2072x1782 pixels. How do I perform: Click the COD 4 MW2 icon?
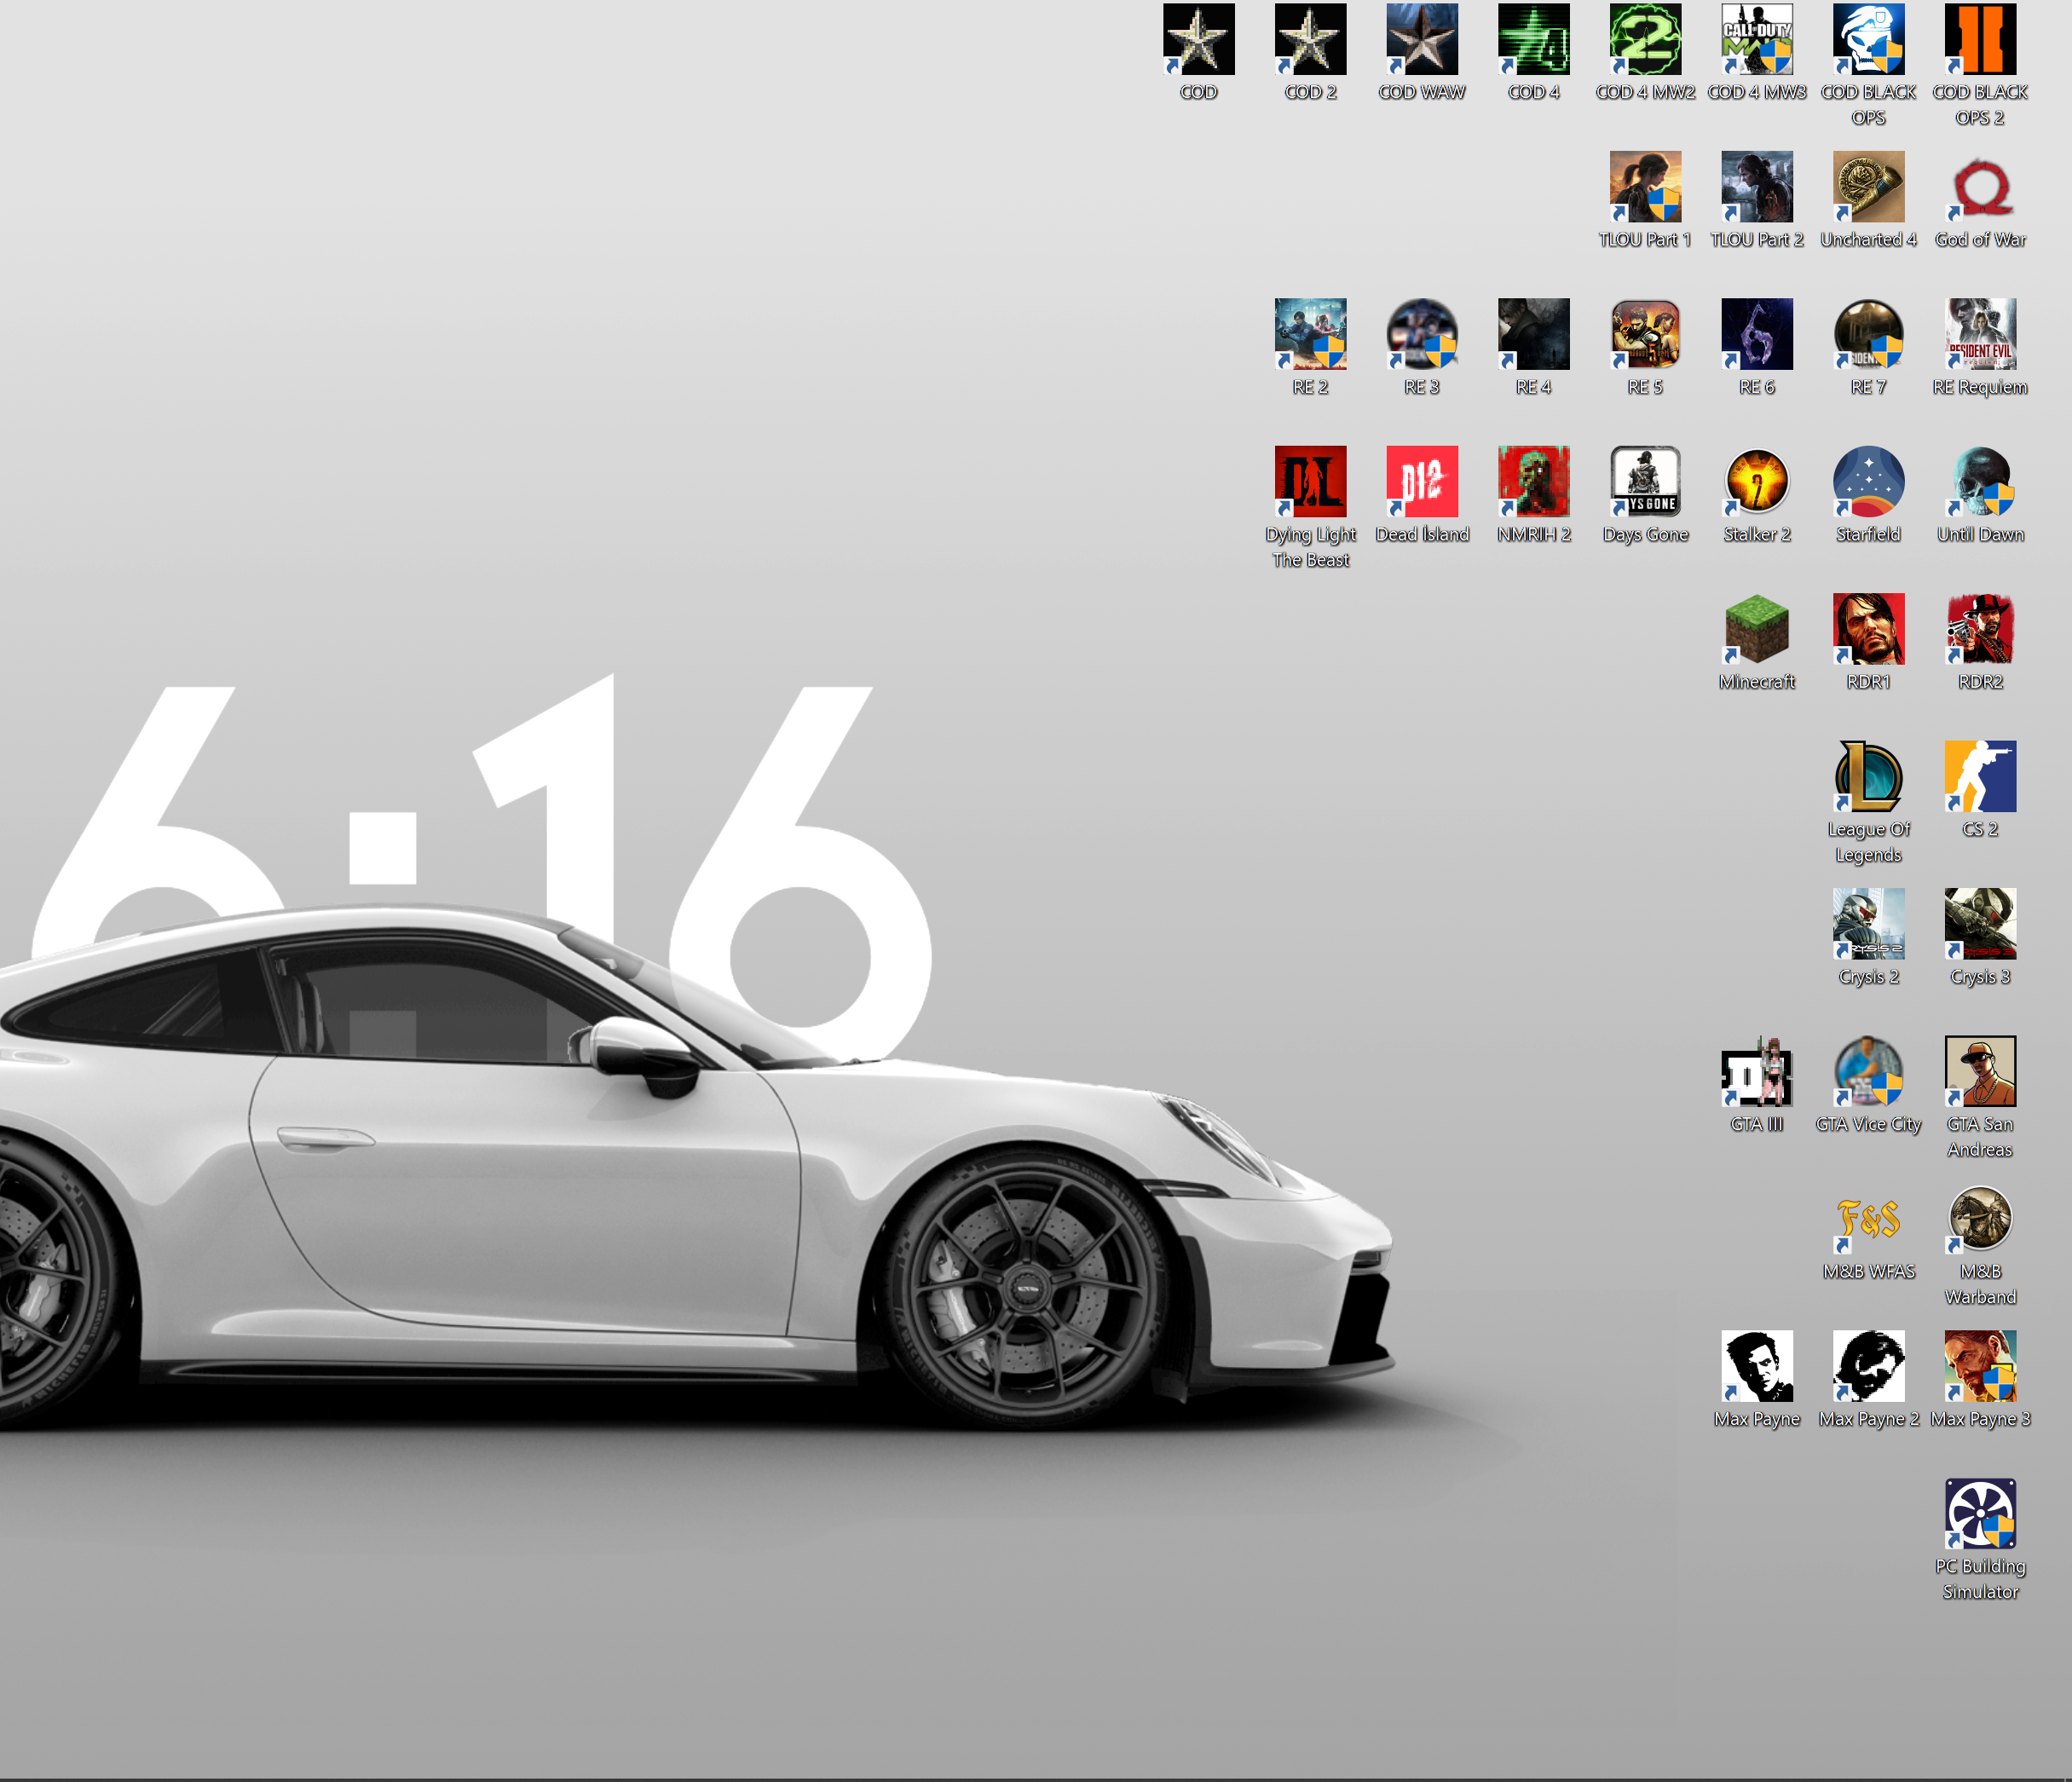pyautogui.click(x=1645, y=39)
